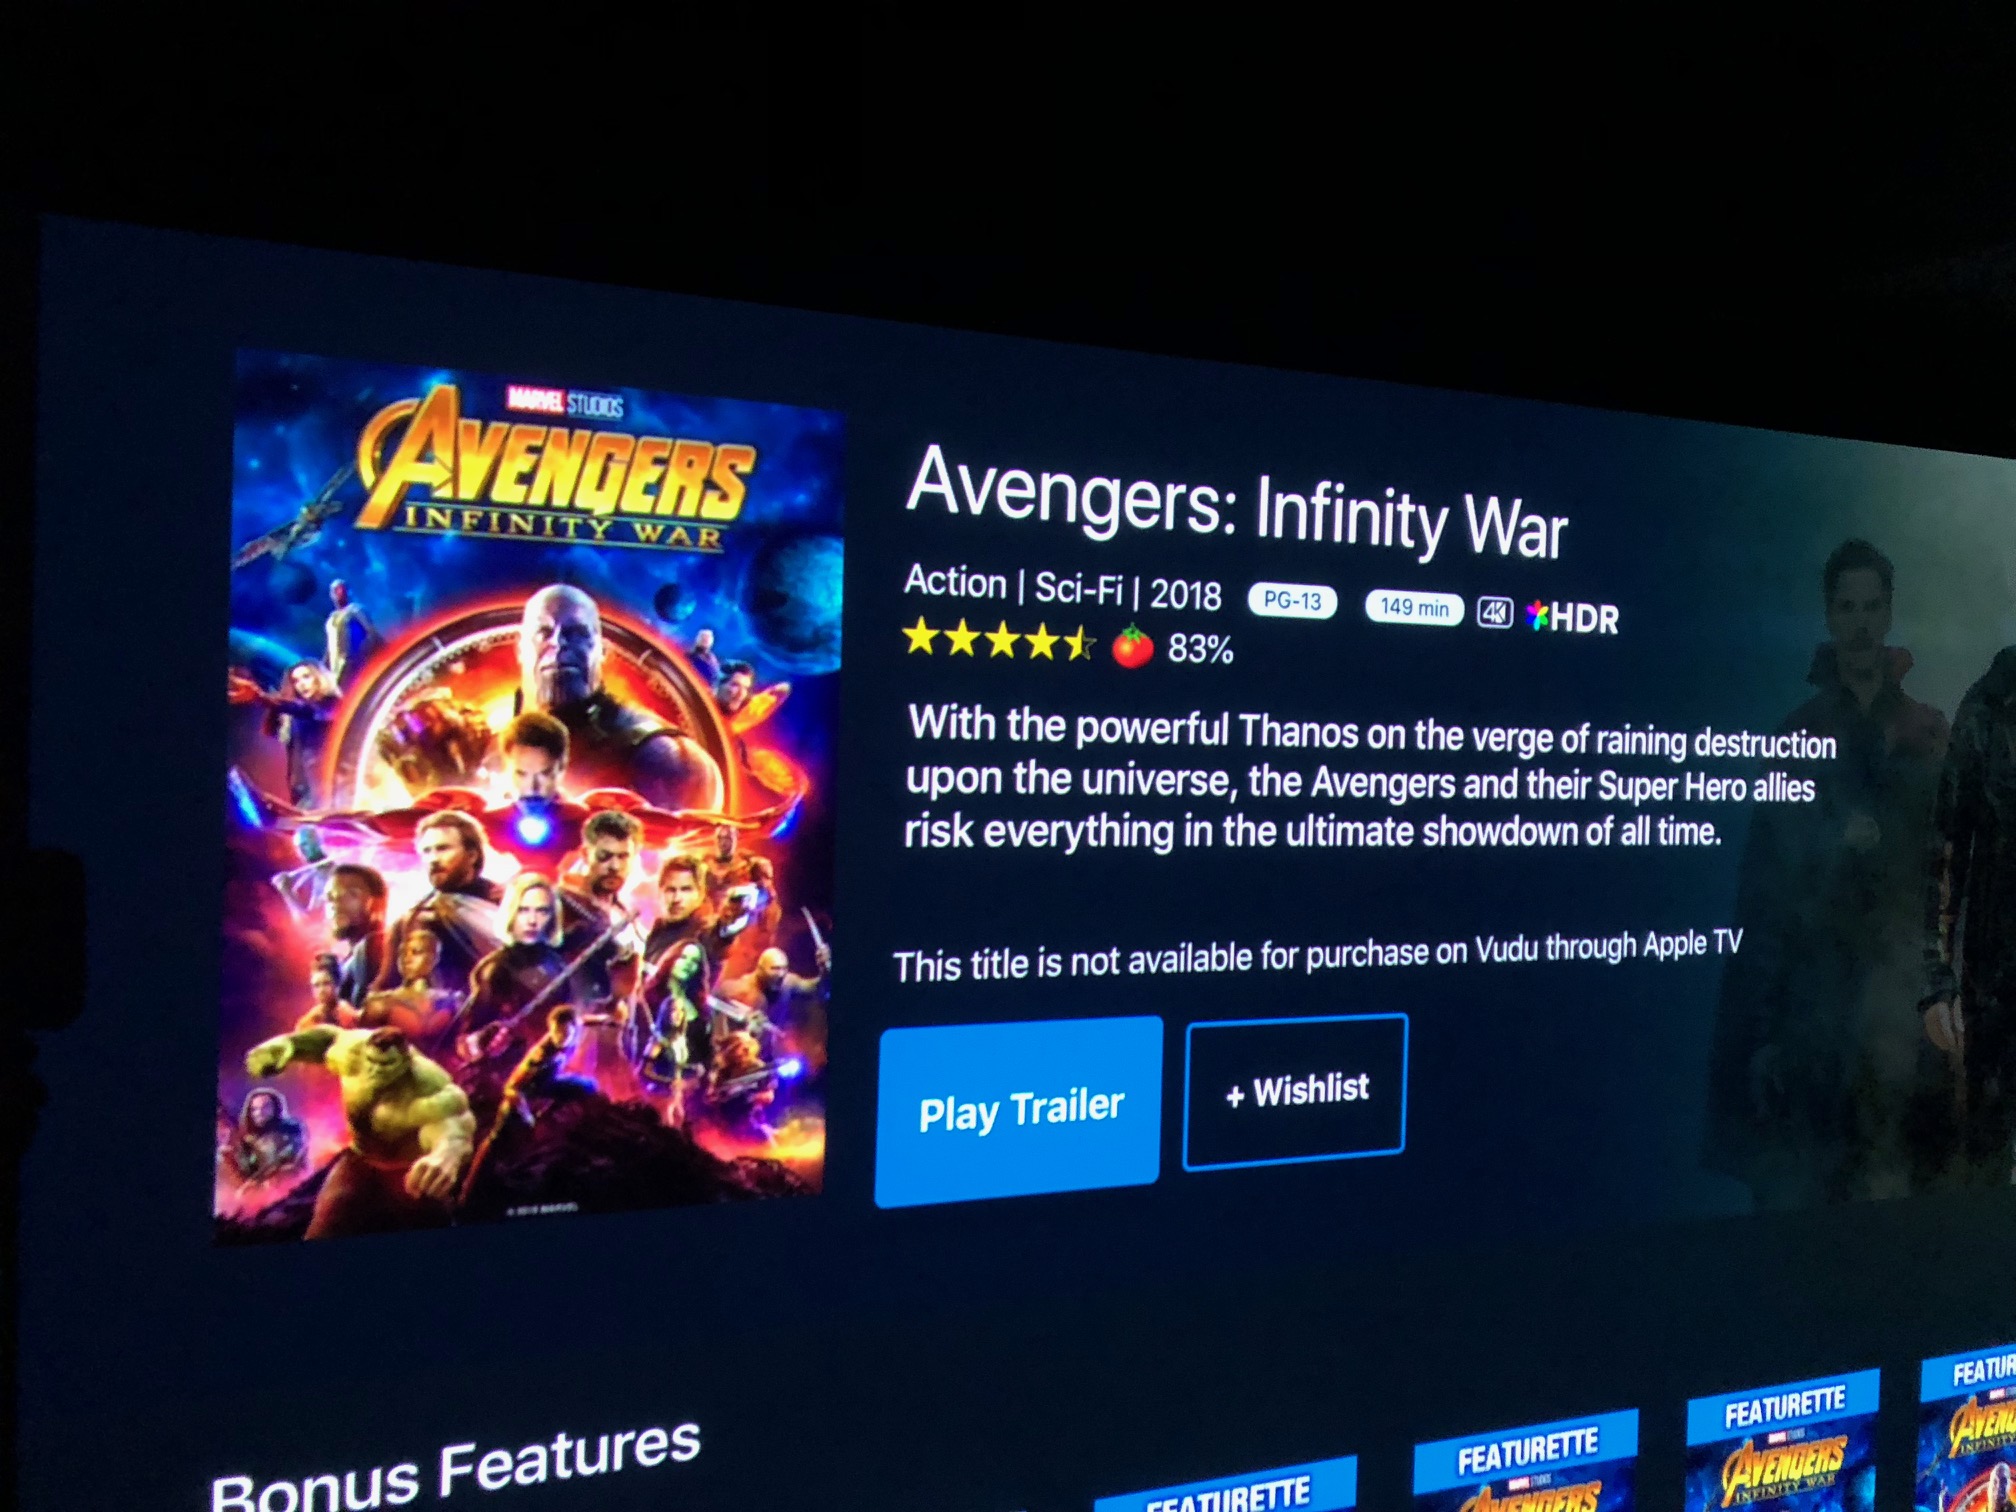Click the Action genre label

pyautogui.click(x=955, y=581)
